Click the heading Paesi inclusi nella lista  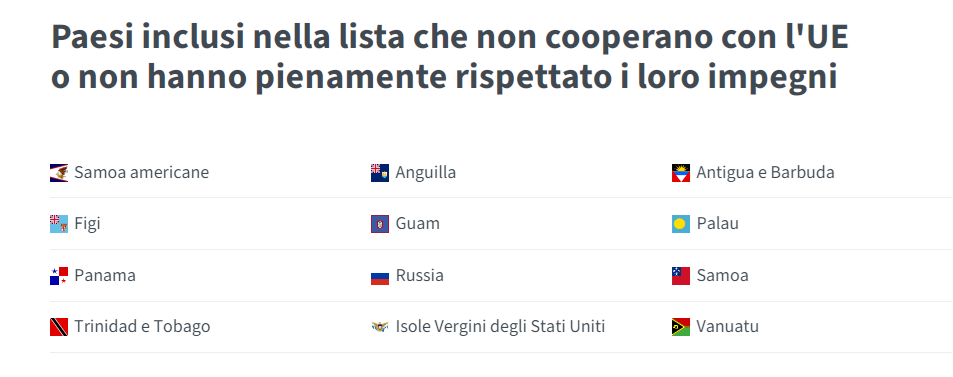pos(450,57)
